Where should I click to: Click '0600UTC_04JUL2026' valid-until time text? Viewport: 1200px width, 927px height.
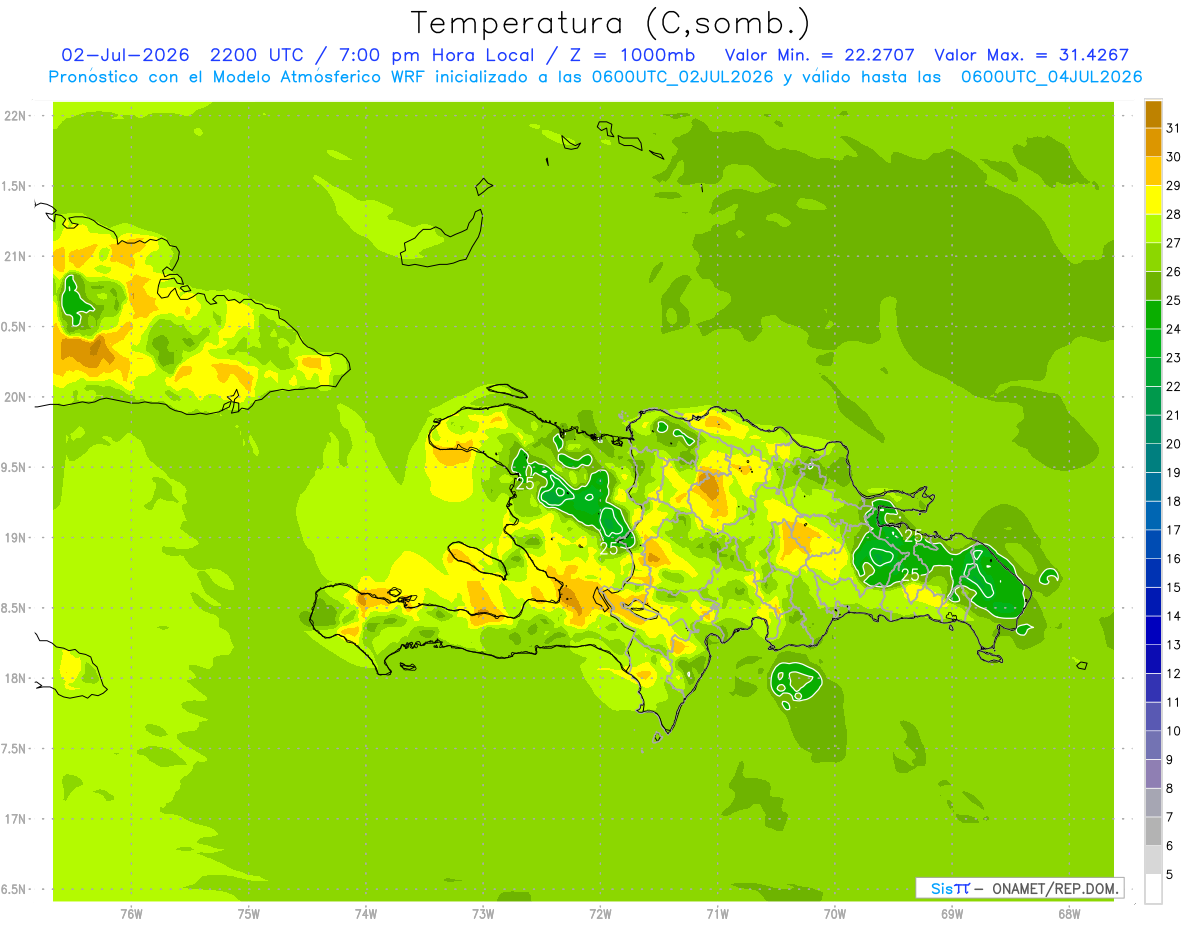coord(1051,76)
